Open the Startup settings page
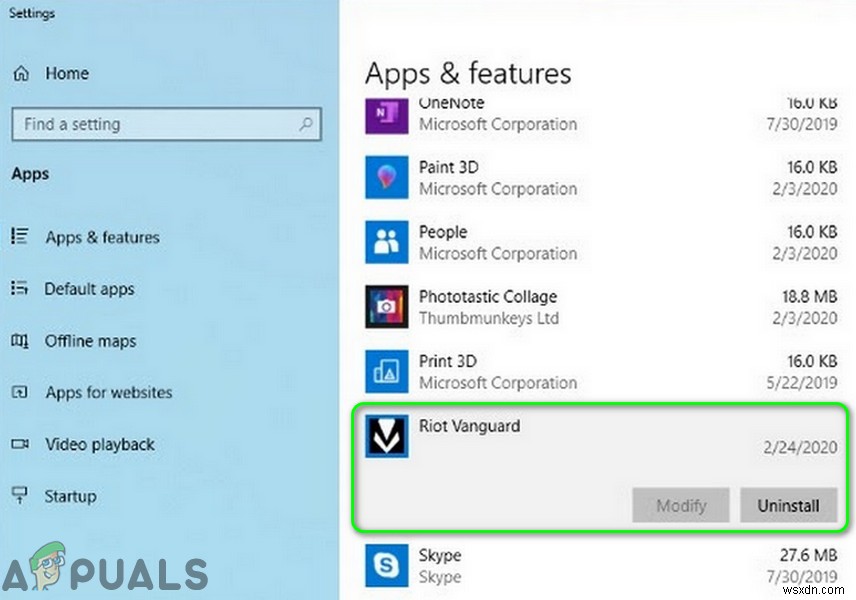The image size is (856, 600). pyautogui.click(x=70, y=496)
